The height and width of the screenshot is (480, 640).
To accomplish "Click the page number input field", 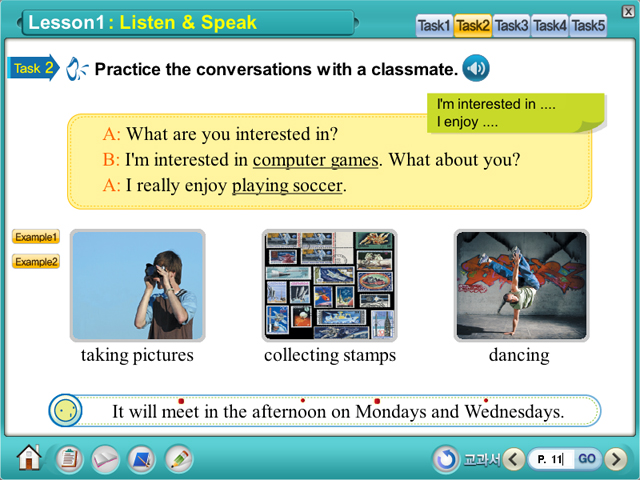I will (x=550, y=459).
